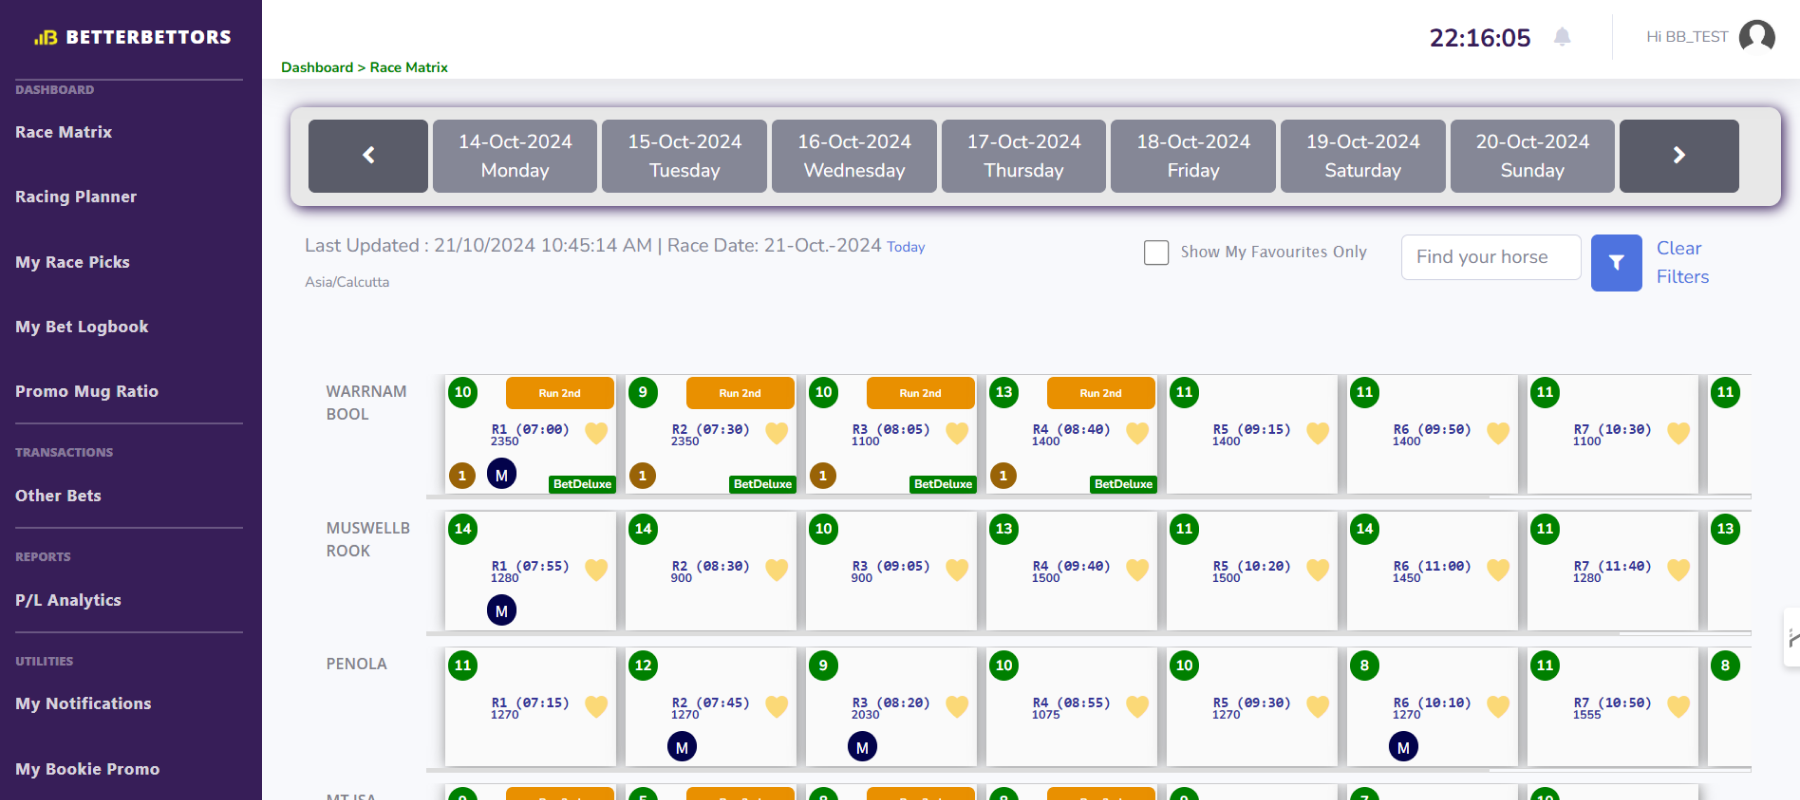Open the user profile avatar
The image size is (1800, 800).
1757,37
